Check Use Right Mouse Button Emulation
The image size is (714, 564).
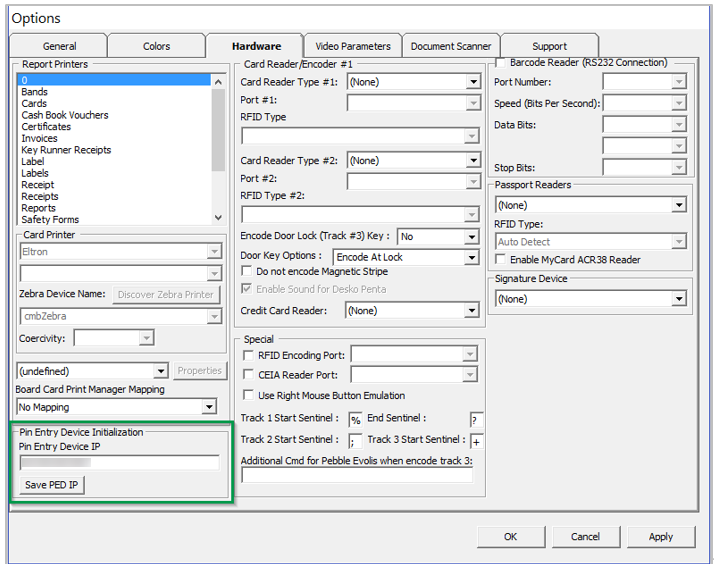[248, 395]
